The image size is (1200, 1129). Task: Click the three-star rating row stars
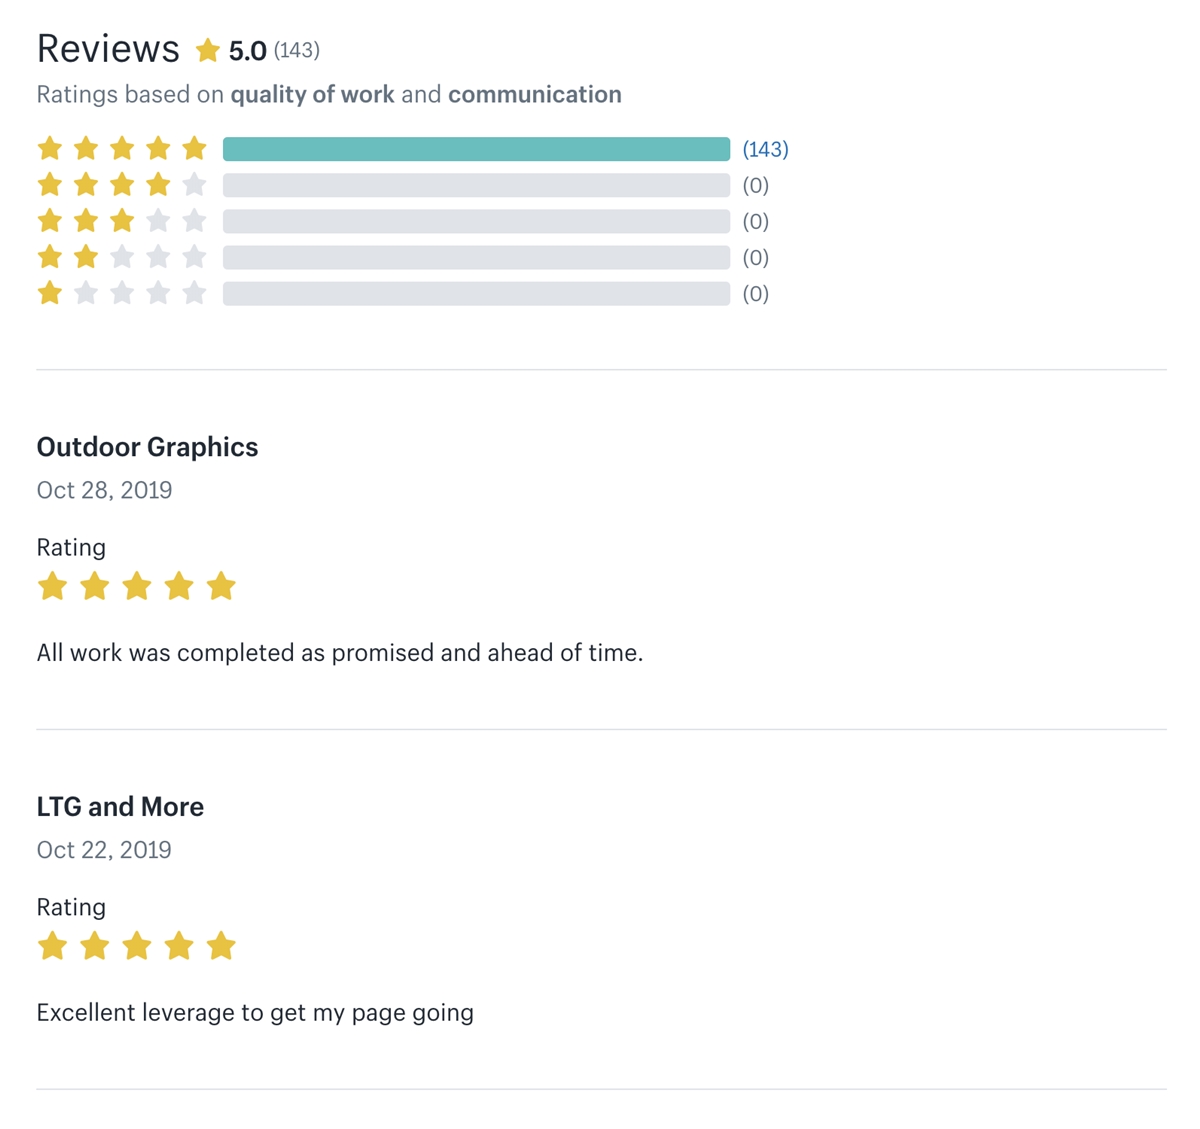click(122, 221)
